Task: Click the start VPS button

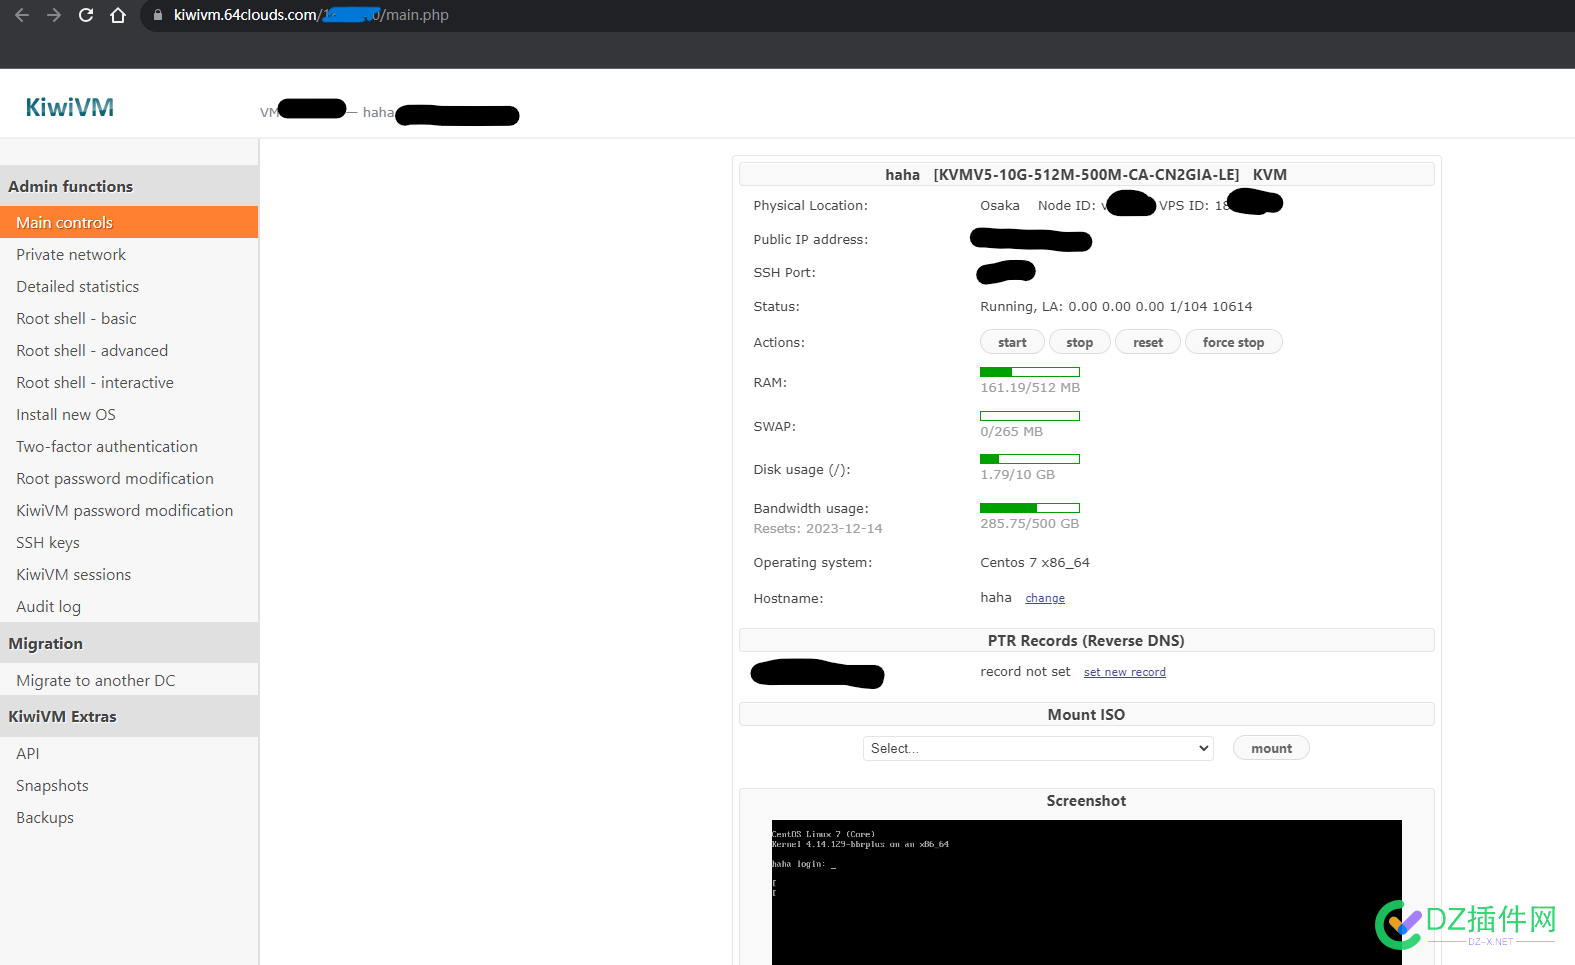Action: pyautogui.click(x=1012, y=342)
